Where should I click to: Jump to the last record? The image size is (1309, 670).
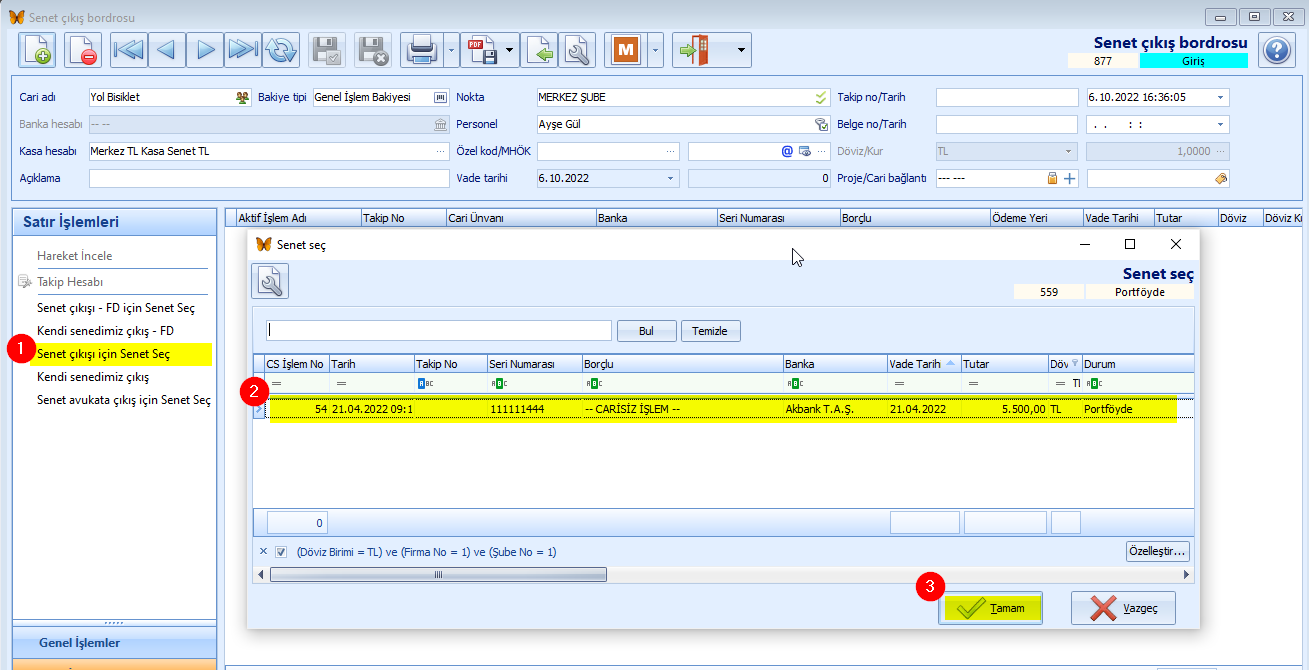tap(243, 49)
